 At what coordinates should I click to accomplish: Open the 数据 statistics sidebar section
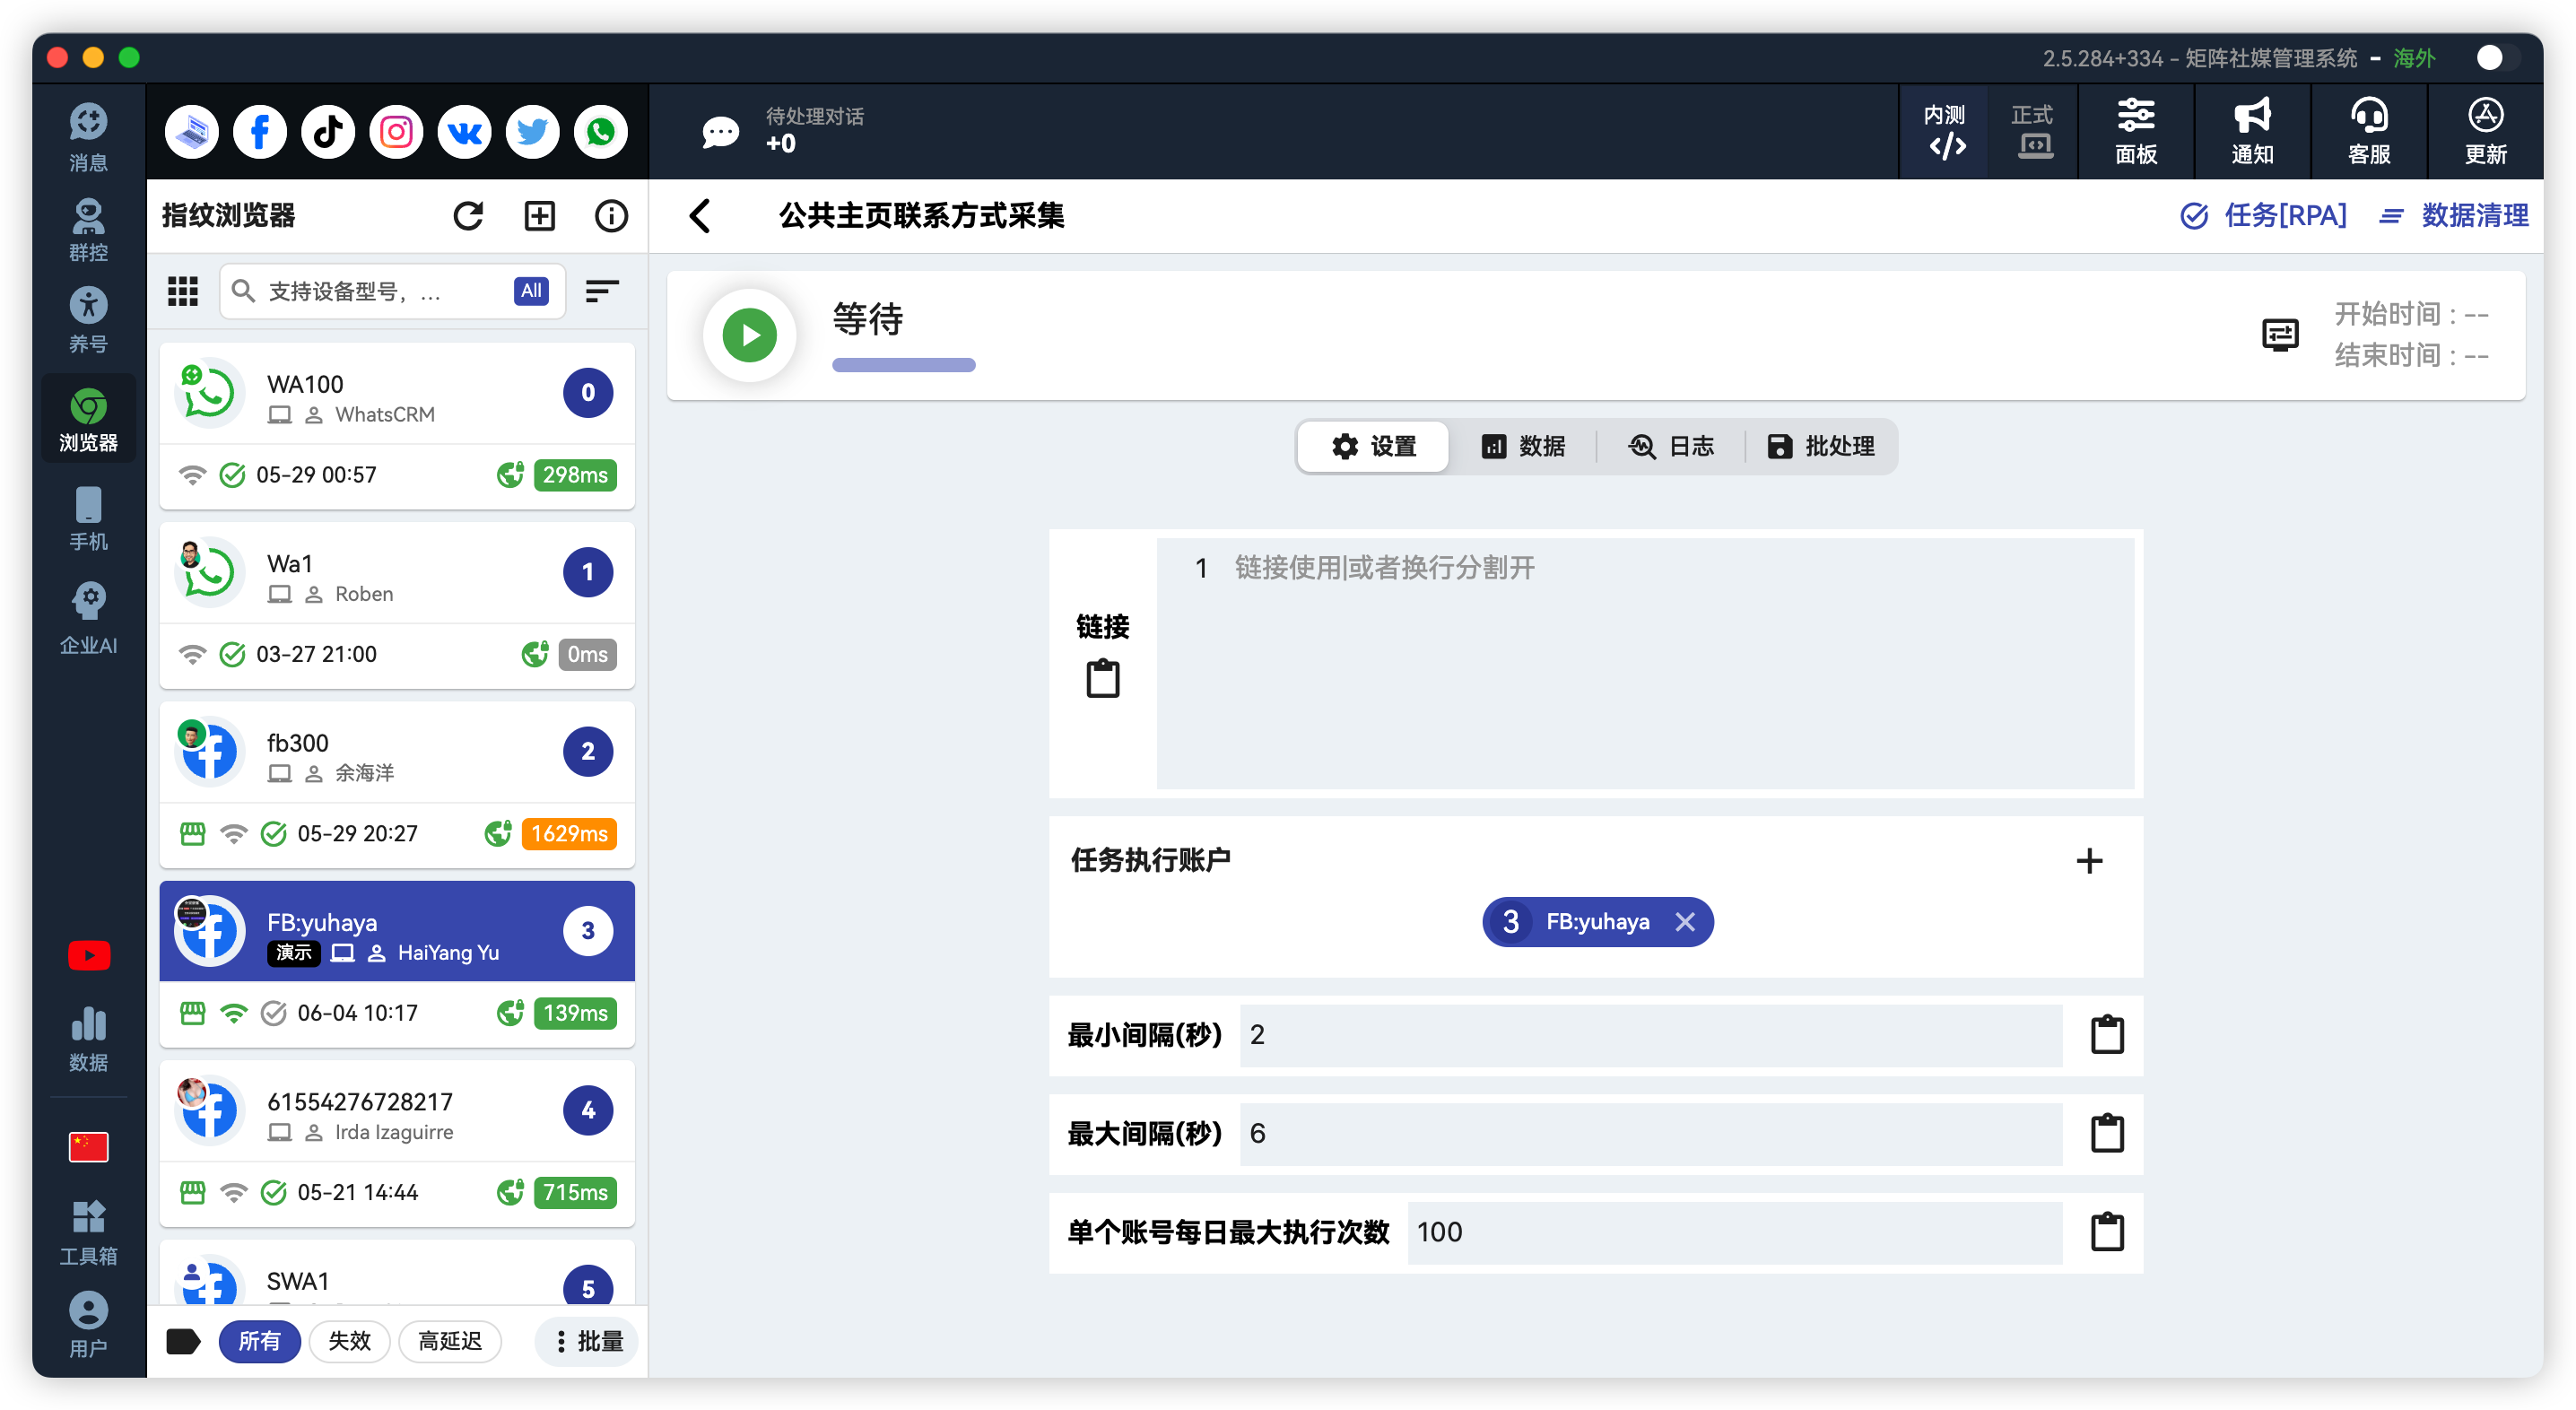tap(88, 1040)
